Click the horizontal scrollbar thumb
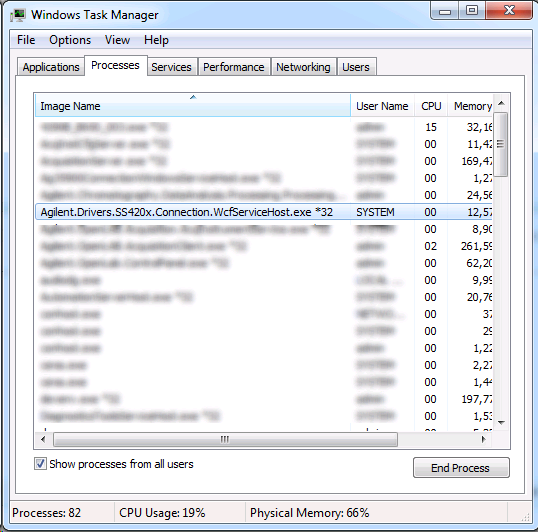Screen dimensions: 538x532 225,439
